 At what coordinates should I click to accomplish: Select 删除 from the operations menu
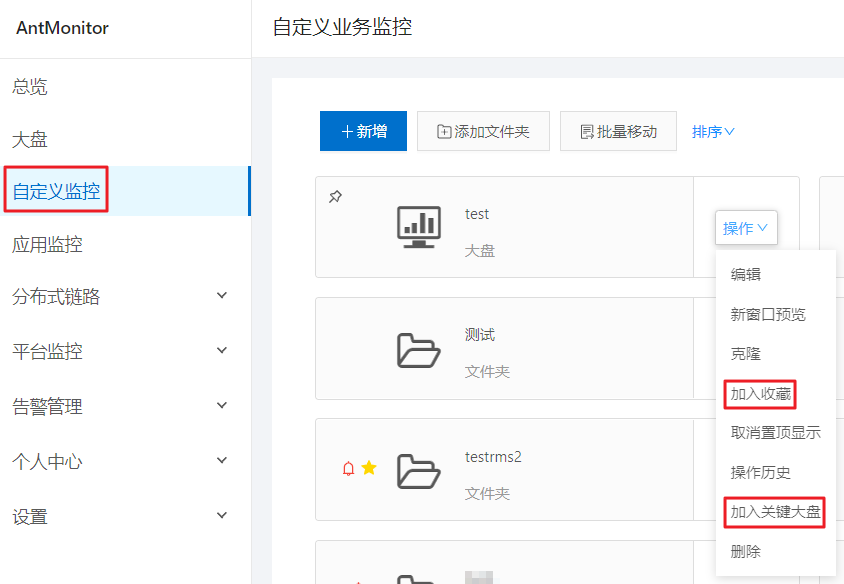tap(745, 551)
